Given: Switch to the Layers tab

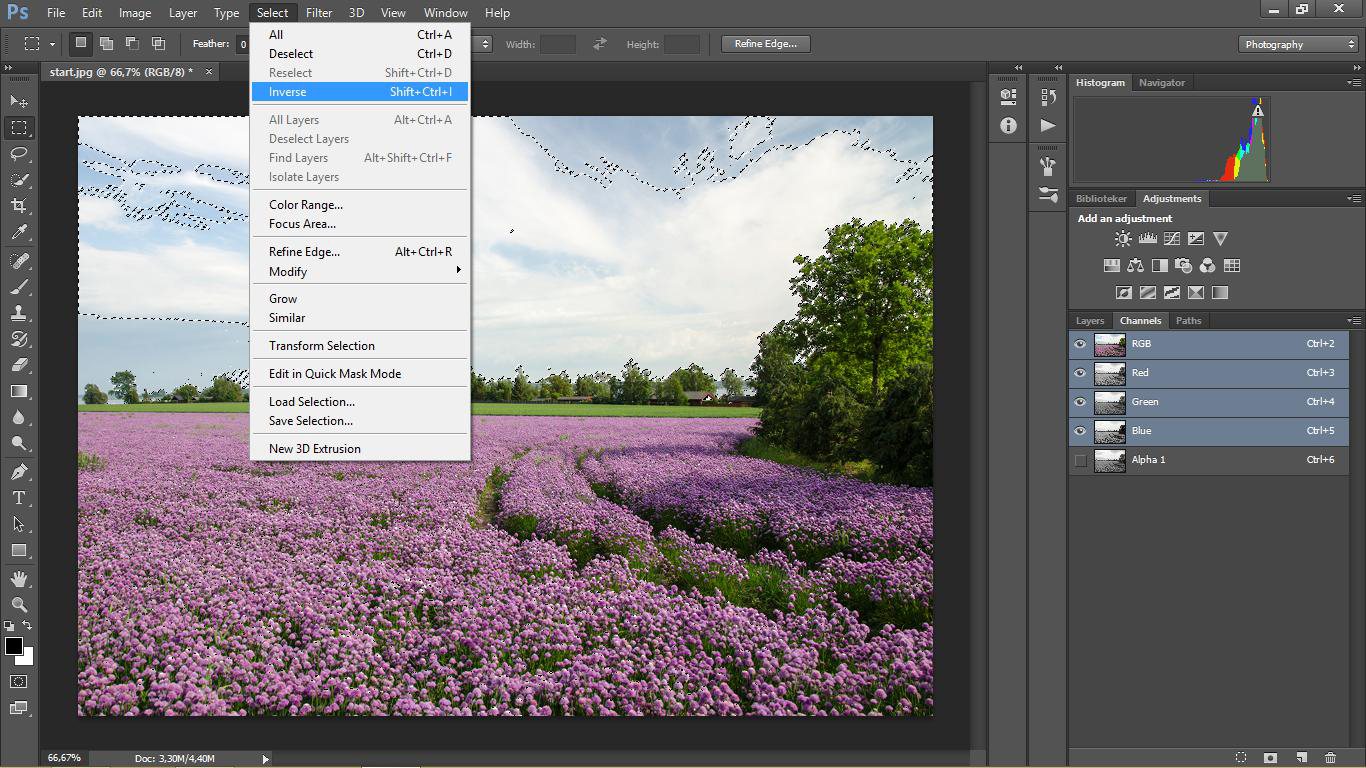Looking at the screenshot, I should (1089, 321).
